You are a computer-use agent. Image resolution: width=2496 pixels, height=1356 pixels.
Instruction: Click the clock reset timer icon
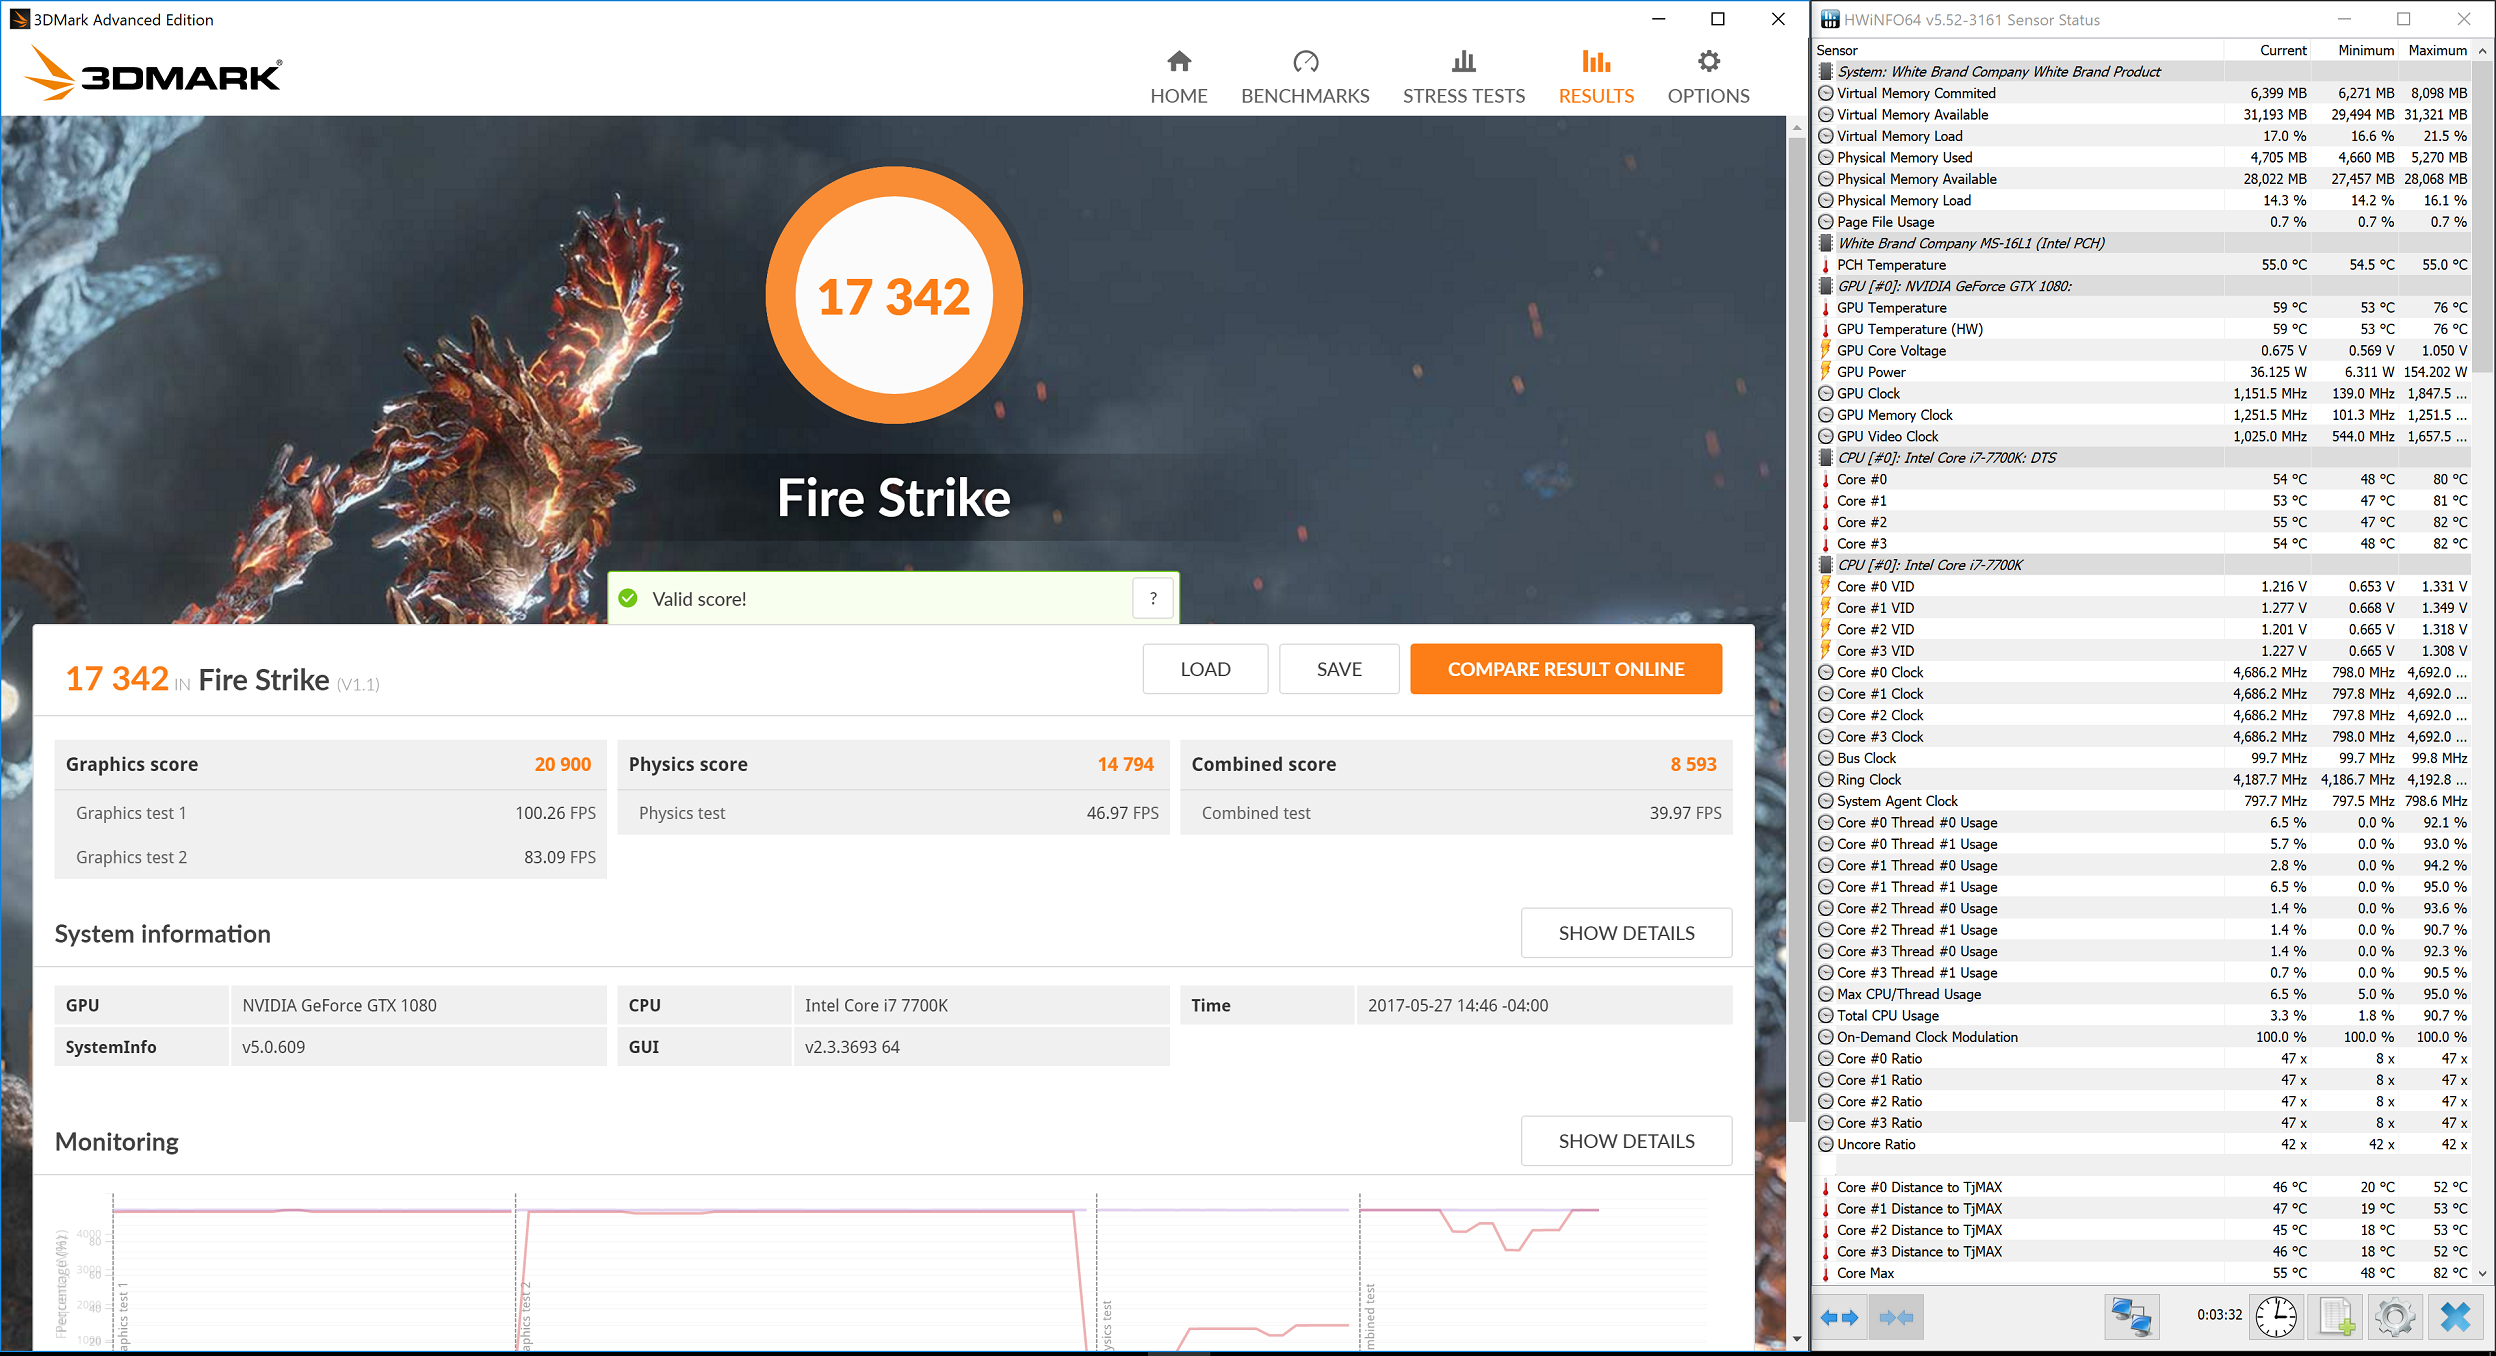click(2276, 1317)
